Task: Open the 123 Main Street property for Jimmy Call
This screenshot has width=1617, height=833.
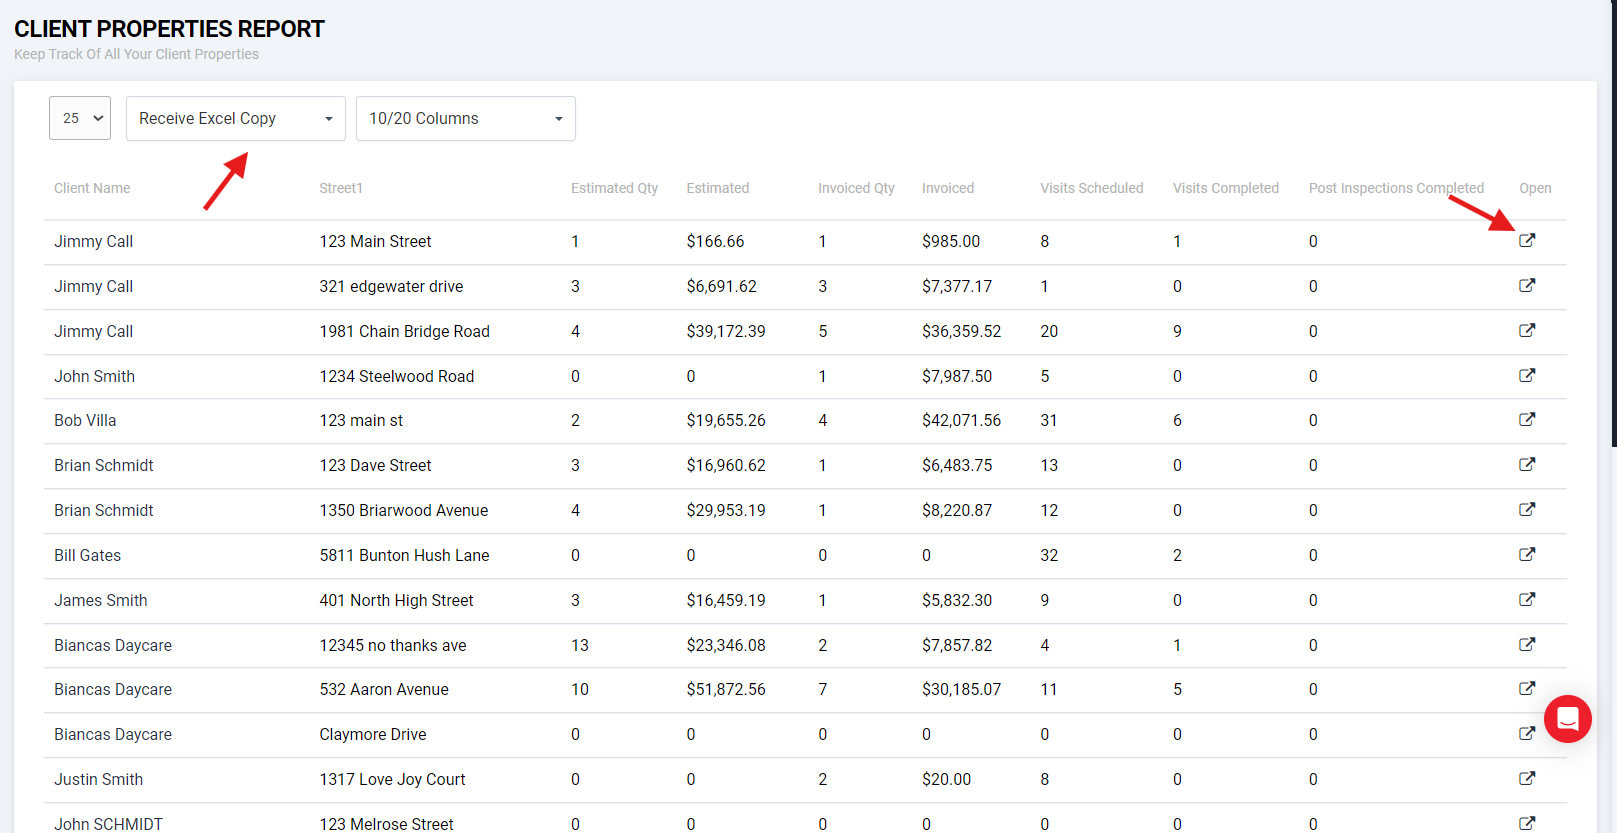Action: coord(1526,241)
